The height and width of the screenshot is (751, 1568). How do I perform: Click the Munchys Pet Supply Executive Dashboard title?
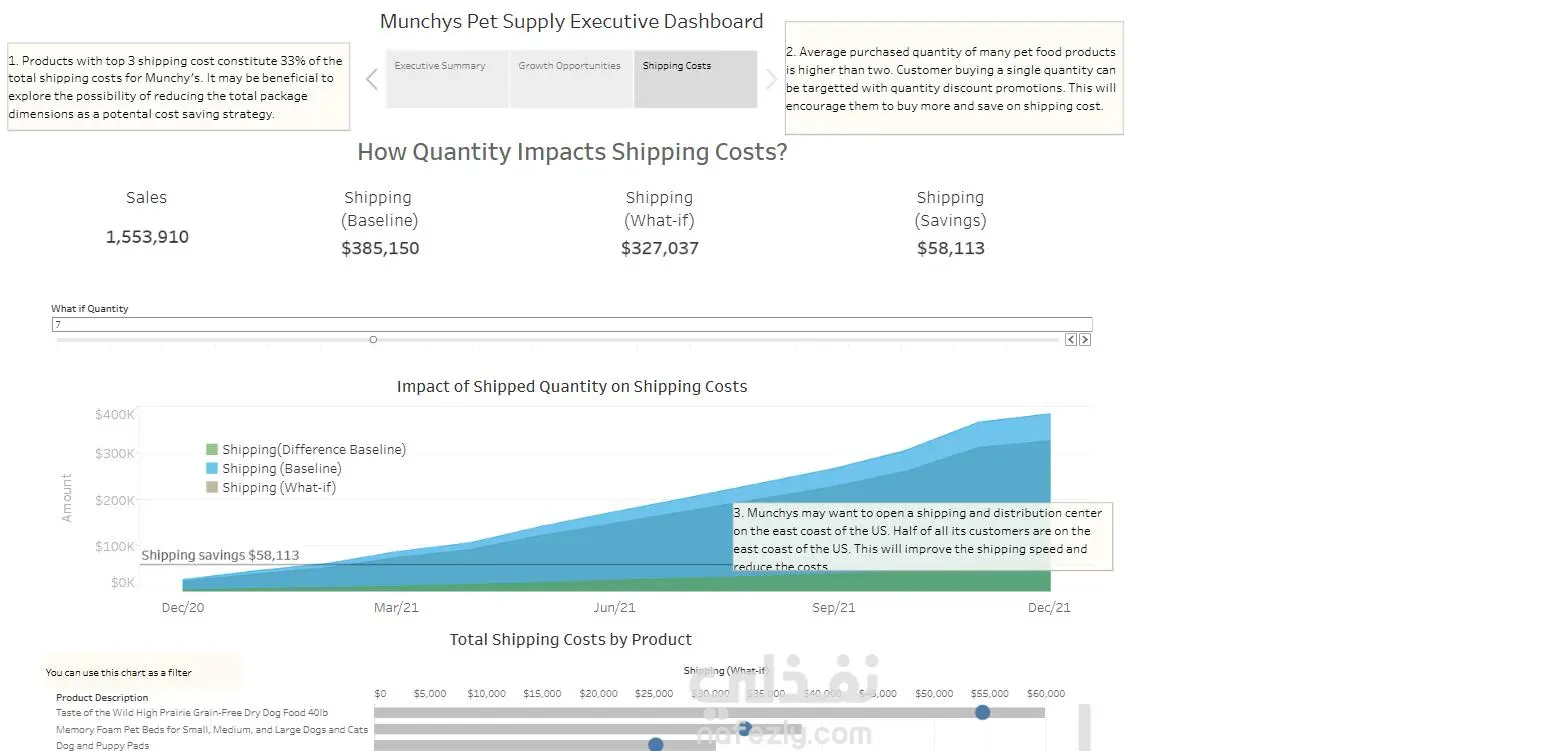pos(572,21)
